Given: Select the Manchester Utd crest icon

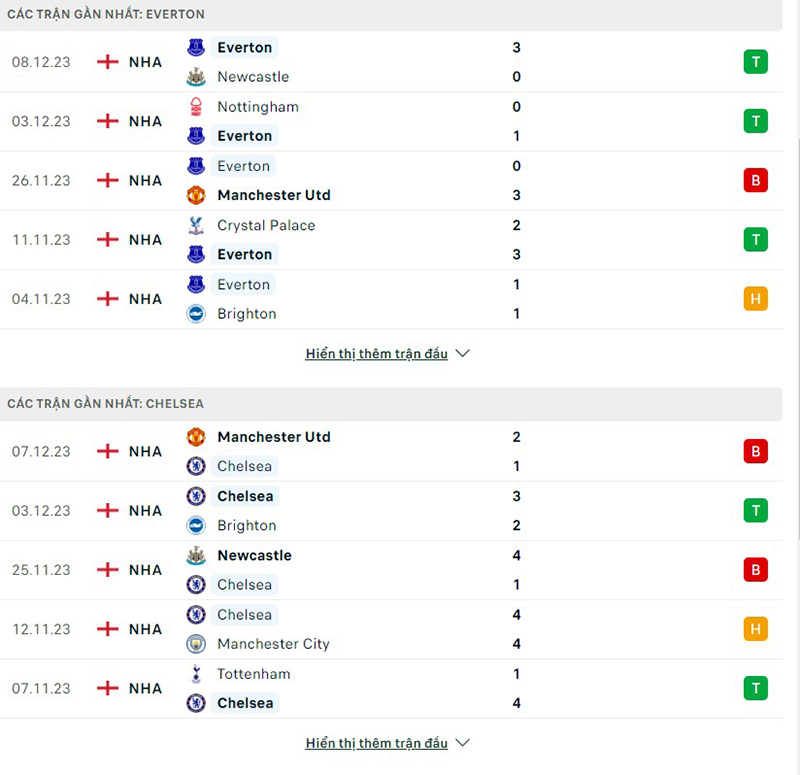Looking at the screenshot, I should point(196,195).
